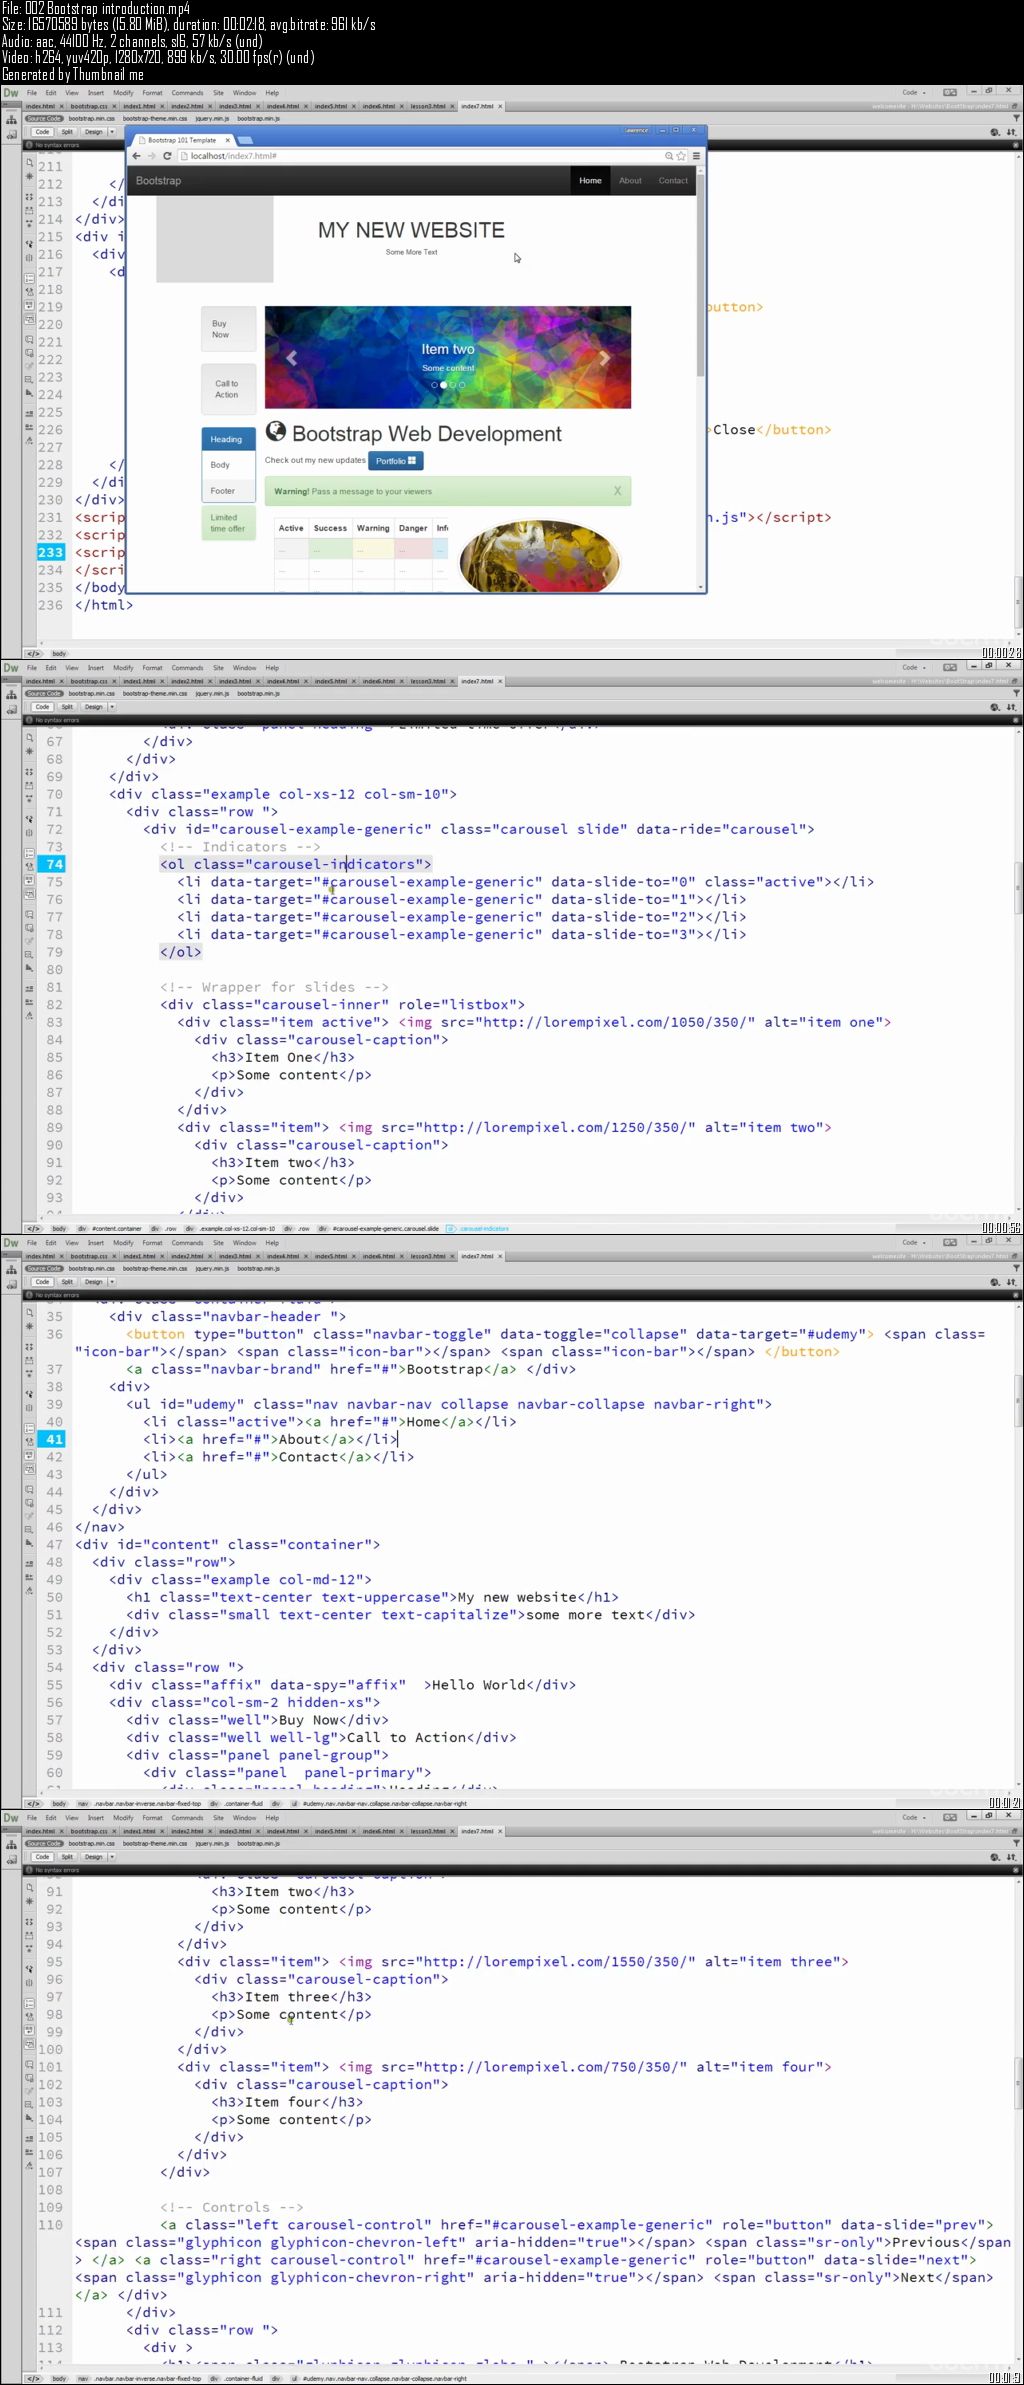Click the Bootstrap brand link in the navbar
This screenshot has width=1024, height=2385.
(158, 181)
